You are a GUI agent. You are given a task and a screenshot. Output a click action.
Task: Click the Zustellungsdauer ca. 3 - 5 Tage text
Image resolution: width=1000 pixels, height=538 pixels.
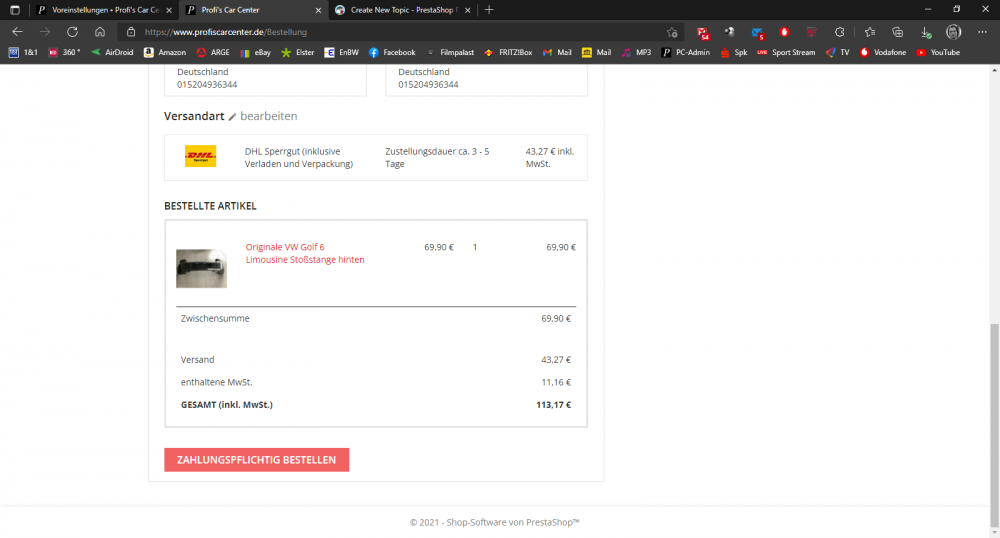coord(438,157)
